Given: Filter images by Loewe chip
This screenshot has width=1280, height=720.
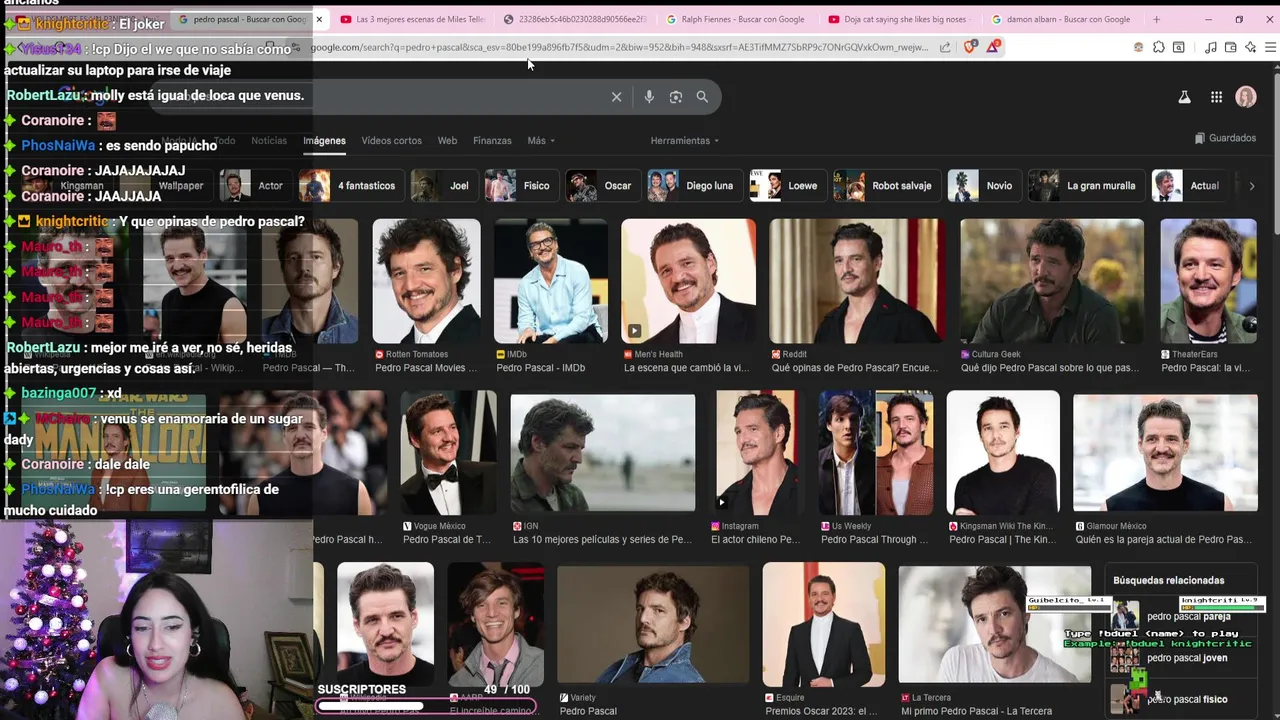Looking at the screenshot, I should coord(787,186).
